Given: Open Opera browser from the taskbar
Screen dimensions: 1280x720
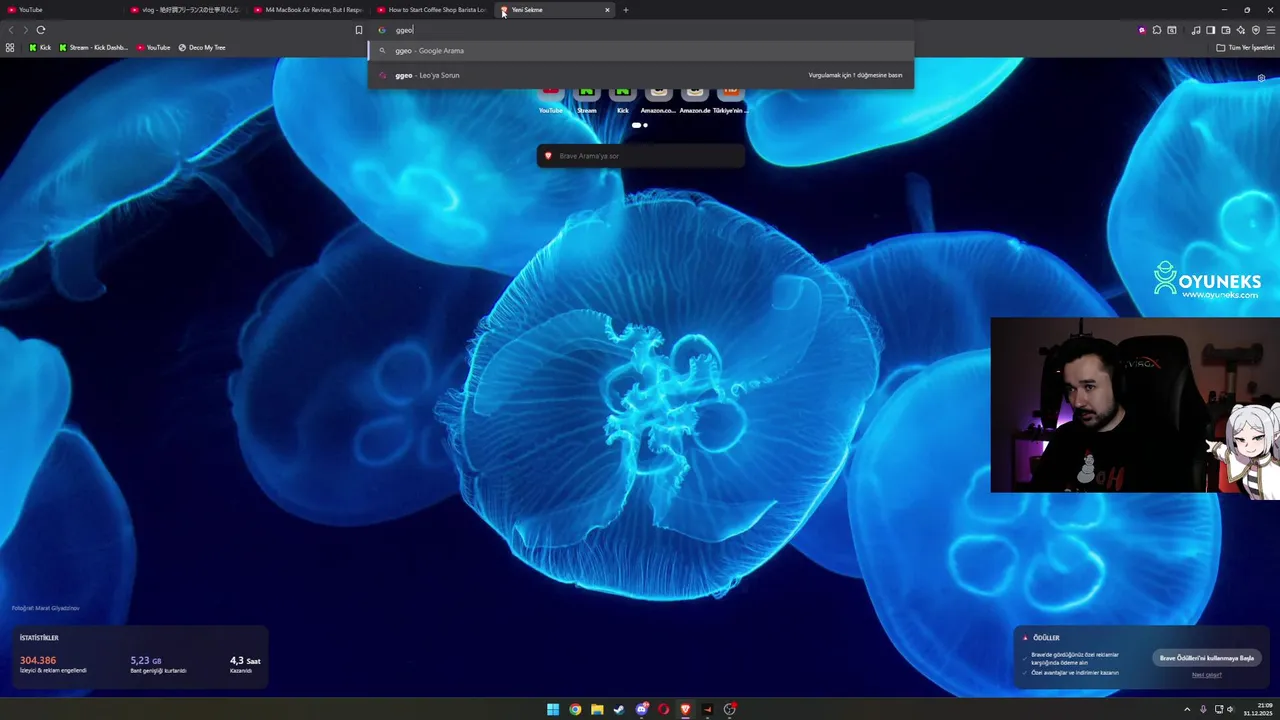Looking at the screenshot, I should 664,710.
